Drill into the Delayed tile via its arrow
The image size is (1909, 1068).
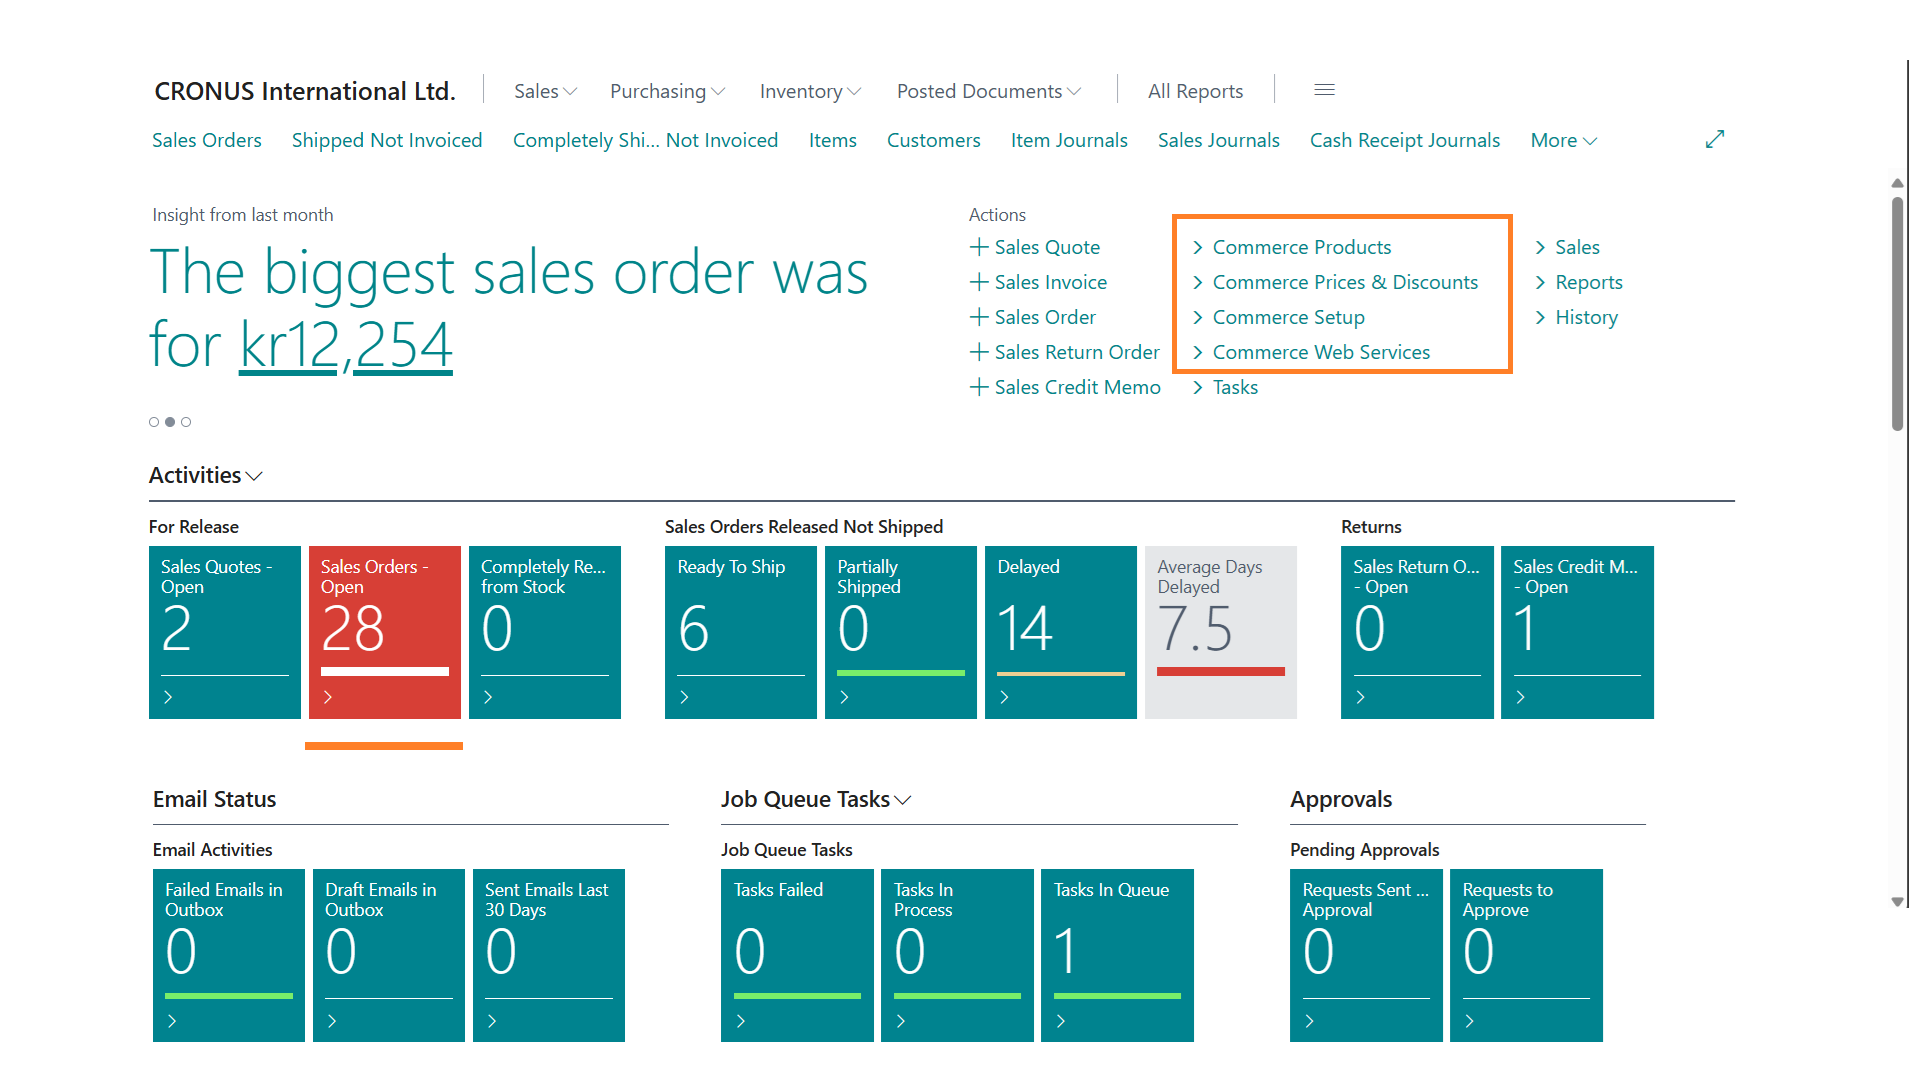(x=1004, y=697)
